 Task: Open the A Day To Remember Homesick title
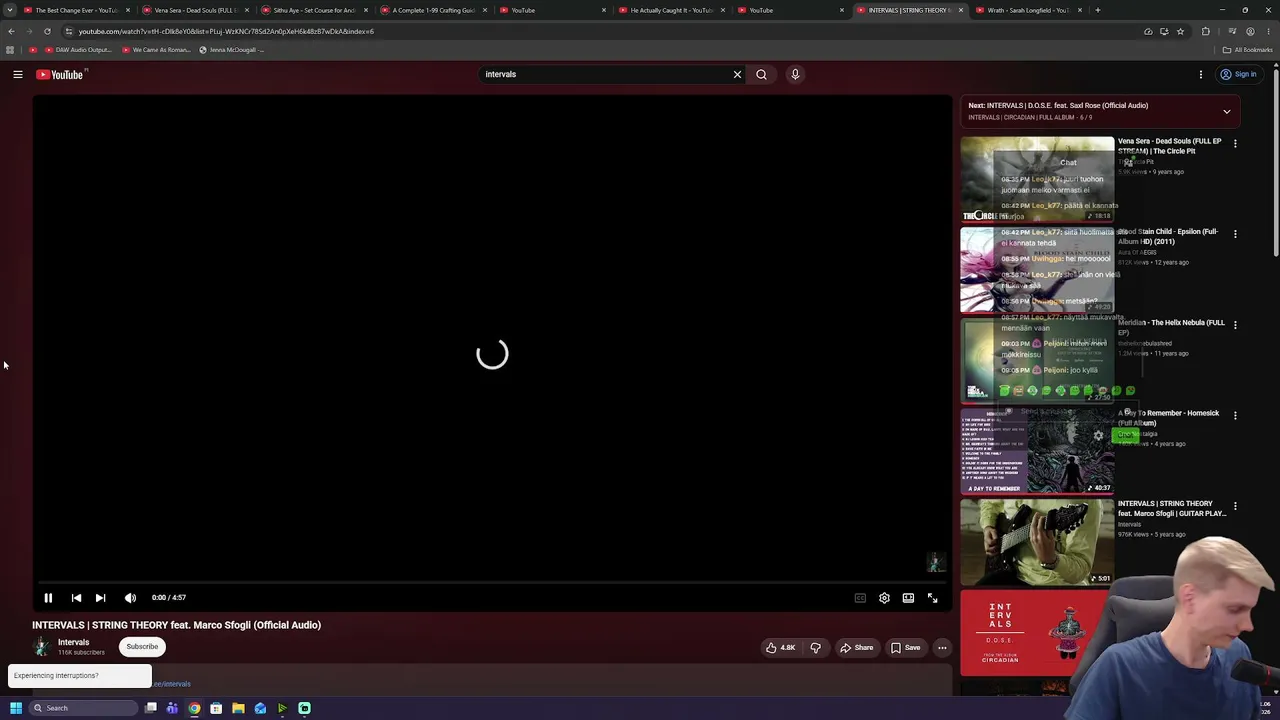[1169, 418]
